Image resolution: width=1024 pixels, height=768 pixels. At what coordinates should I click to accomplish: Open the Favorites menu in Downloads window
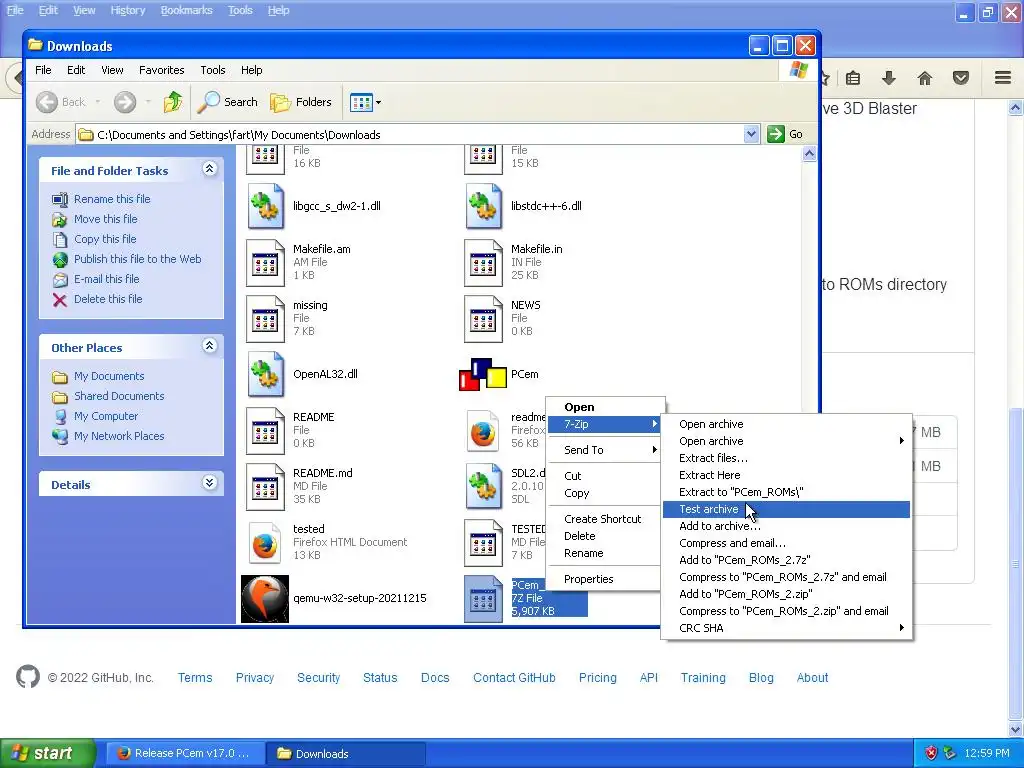(x=161, y=70)
